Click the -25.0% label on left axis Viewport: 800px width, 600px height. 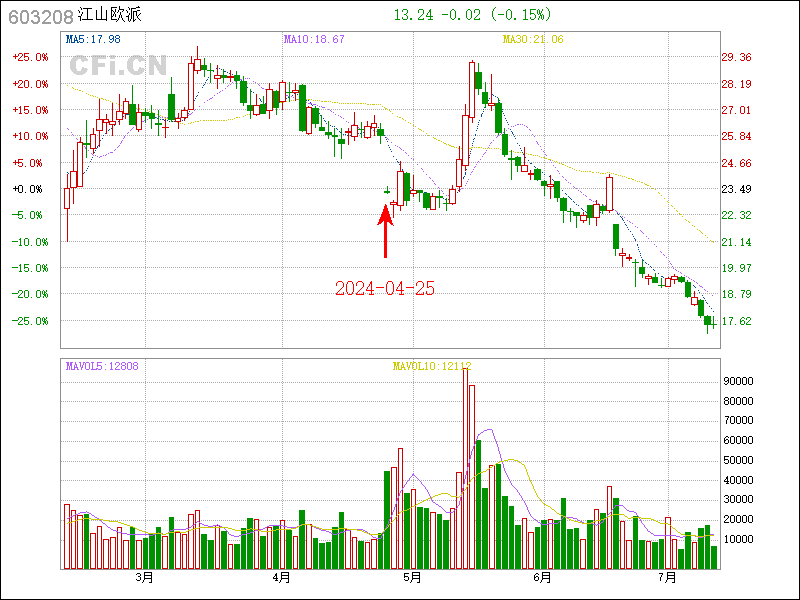[30, 321]
